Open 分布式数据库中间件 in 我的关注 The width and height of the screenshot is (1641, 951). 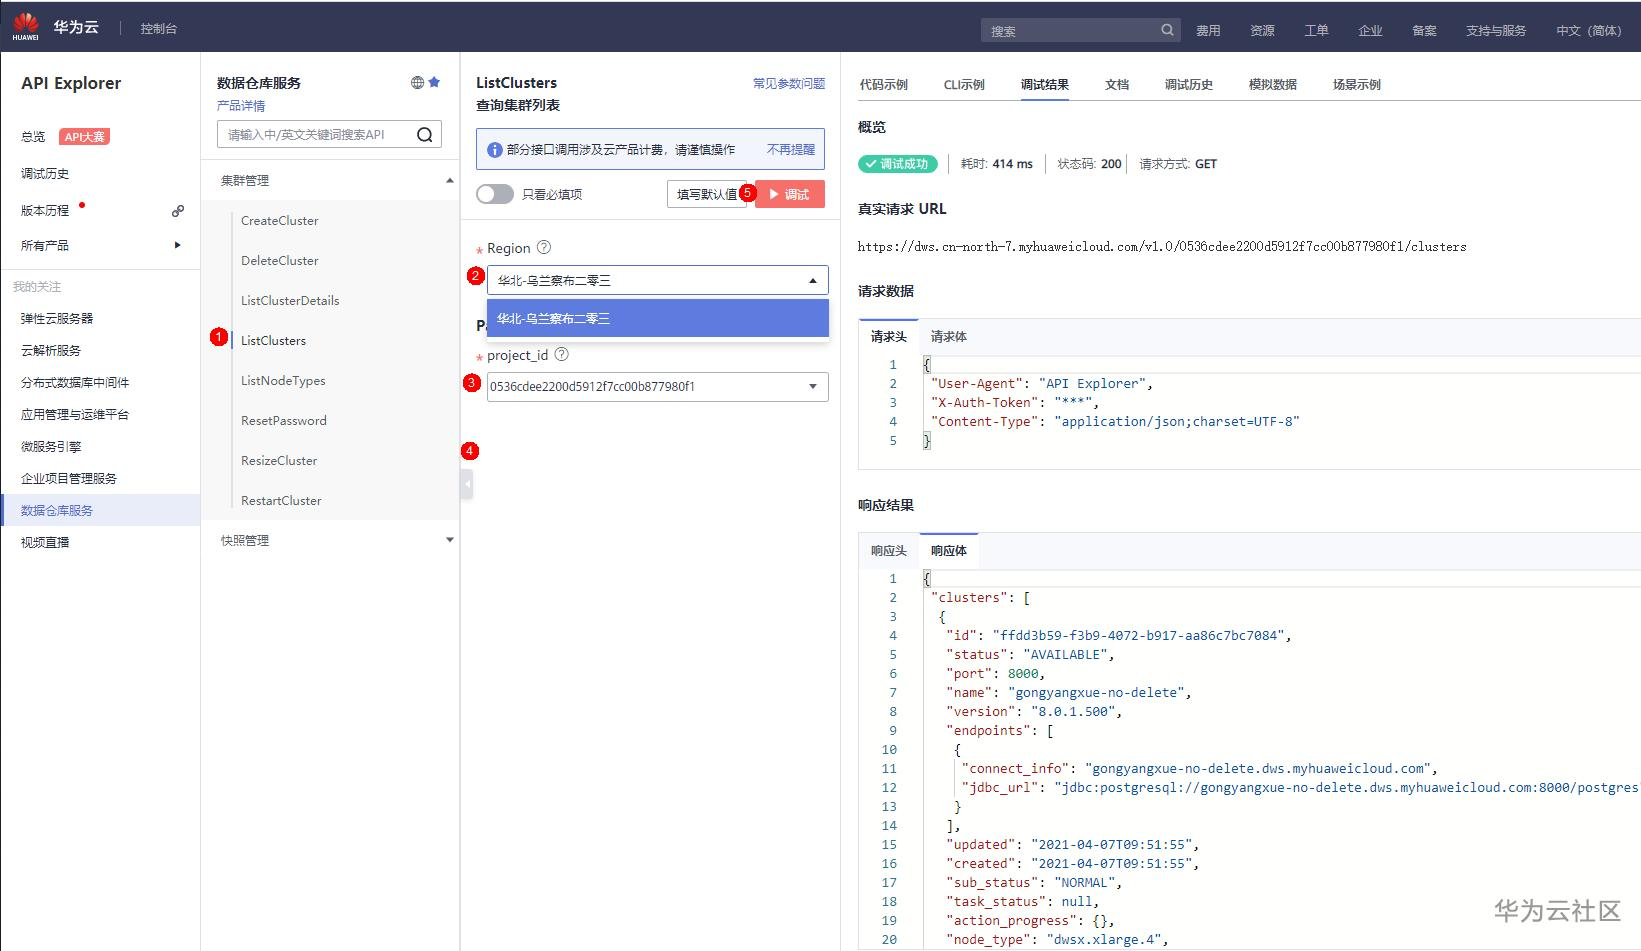click(75, 383)
